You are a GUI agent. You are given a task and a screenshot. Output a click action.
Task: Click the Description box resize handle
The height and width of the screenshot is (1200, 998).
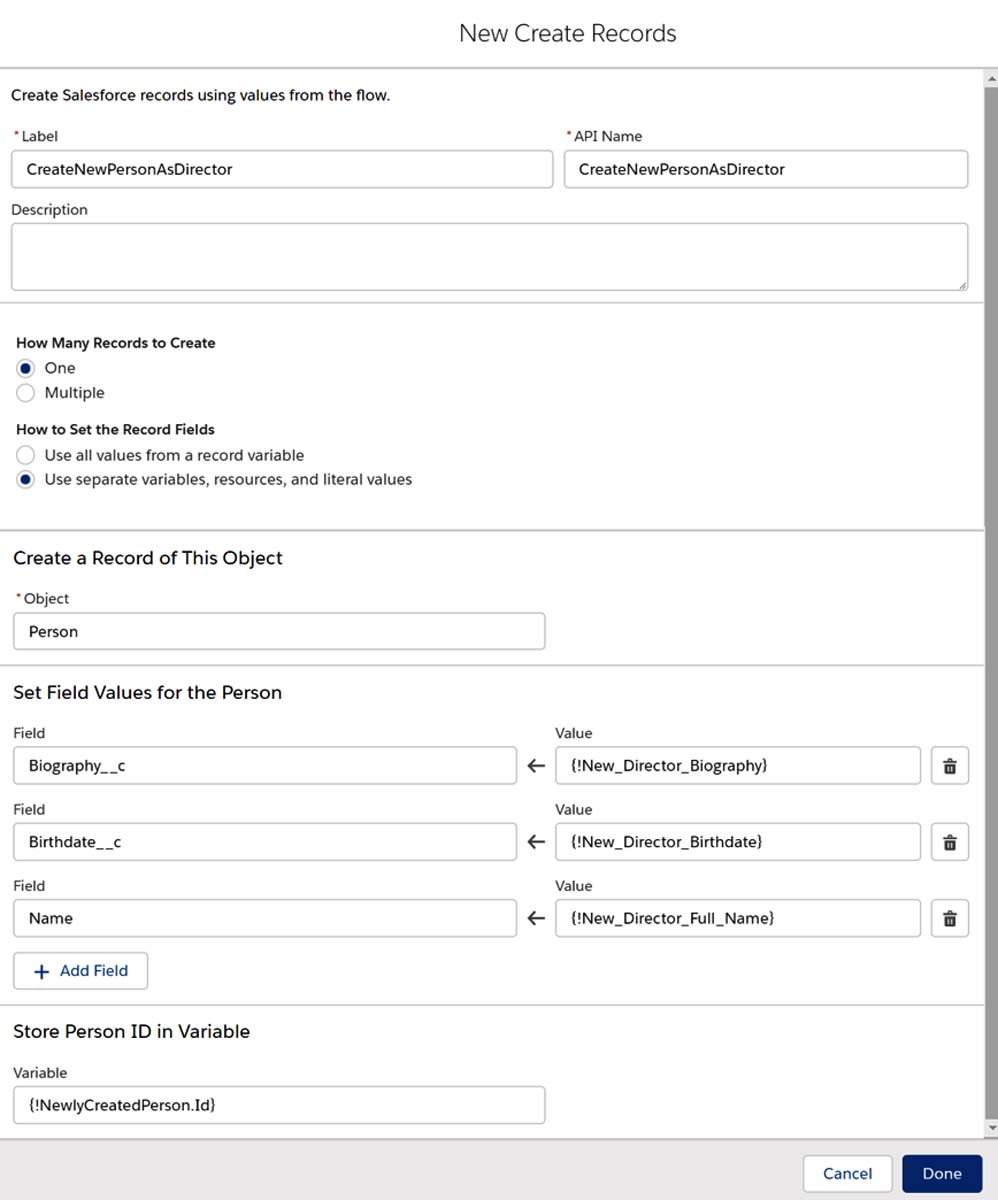[962, 285]
